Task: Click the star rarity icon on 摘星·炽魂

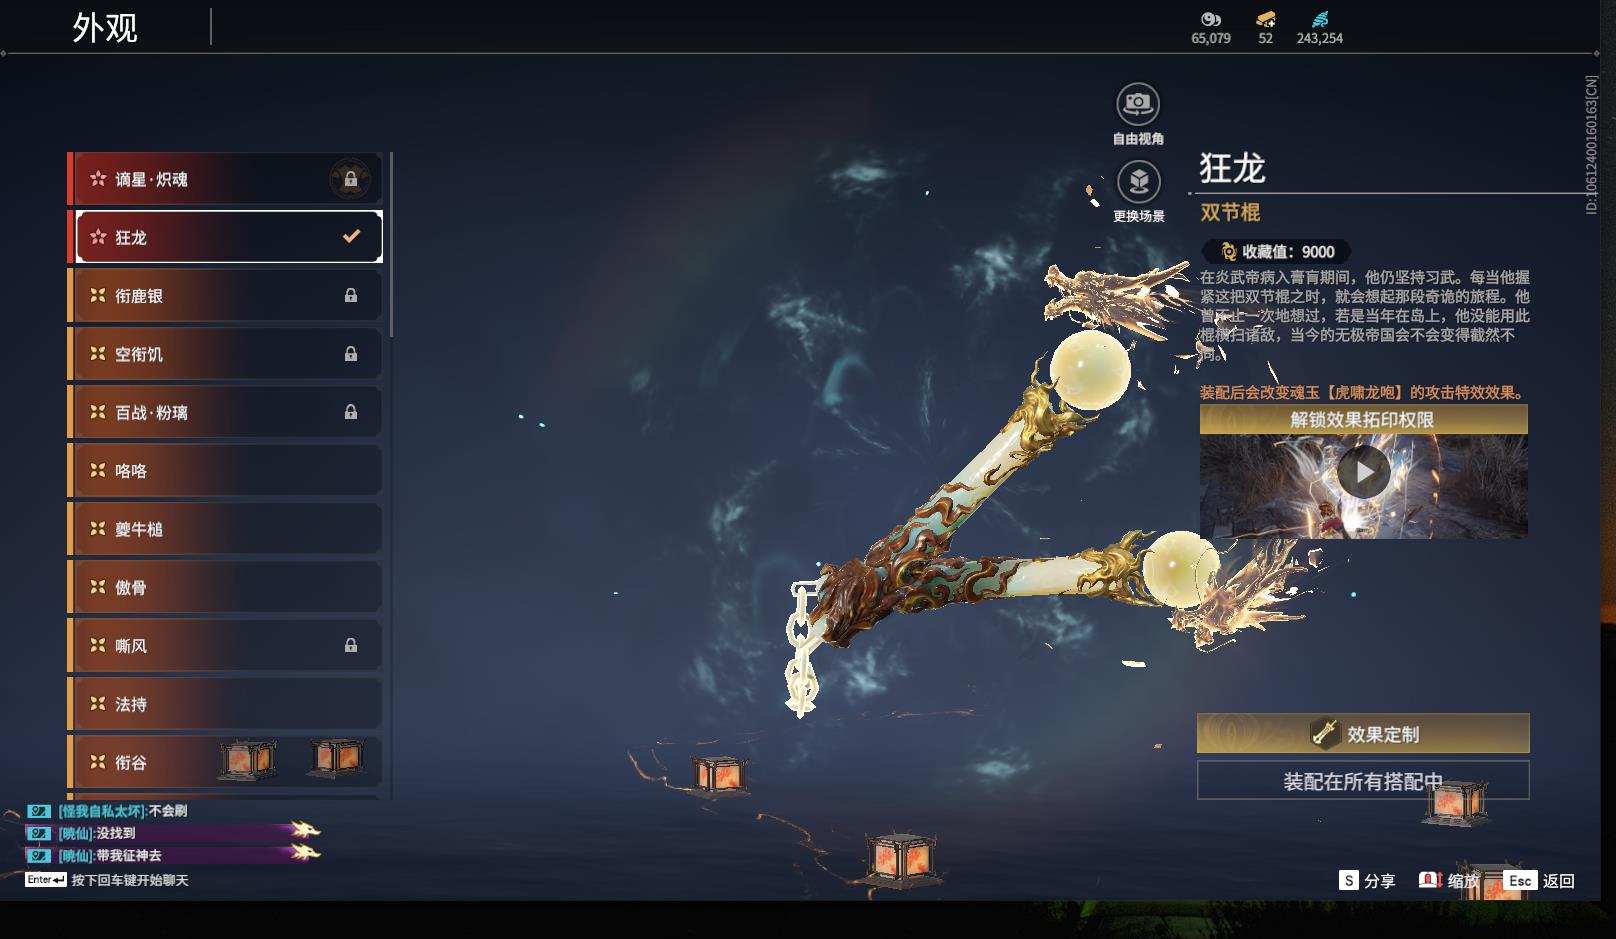Action: point(98,179)
